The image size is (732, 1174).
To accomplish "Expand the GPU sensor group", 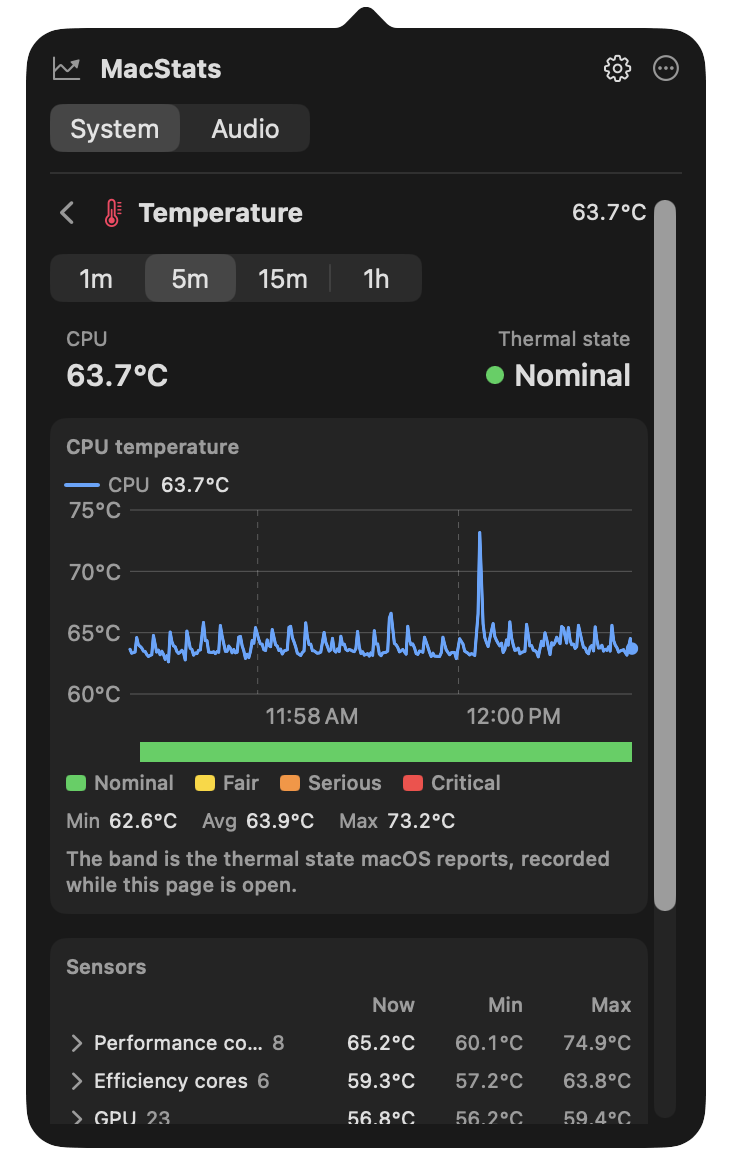I will [76, 1119].
